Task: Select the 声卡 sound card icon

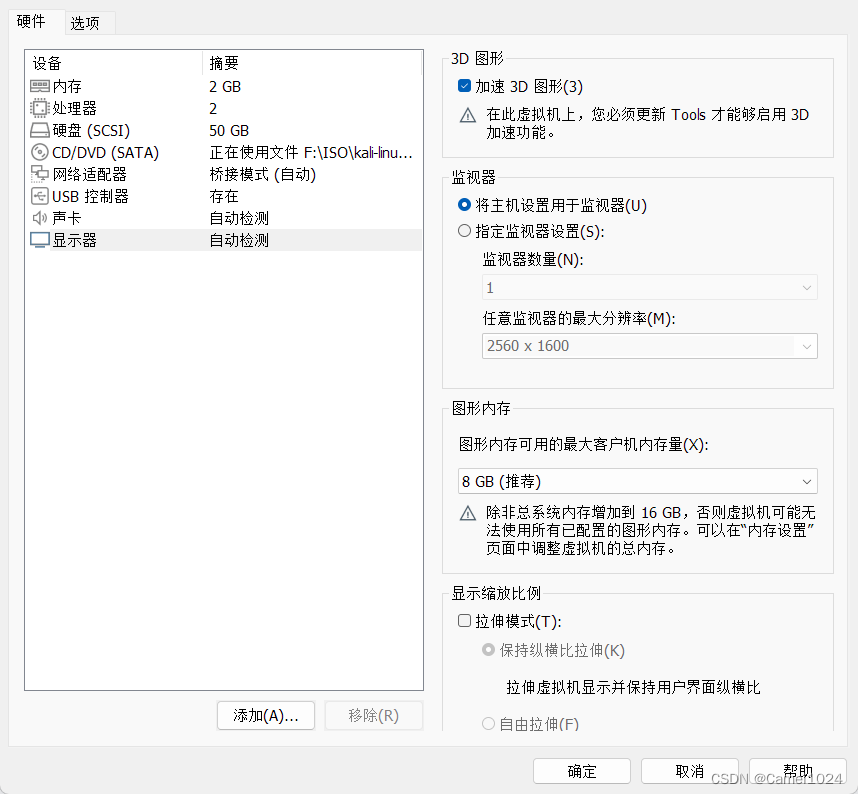Action: coord(40,218)
